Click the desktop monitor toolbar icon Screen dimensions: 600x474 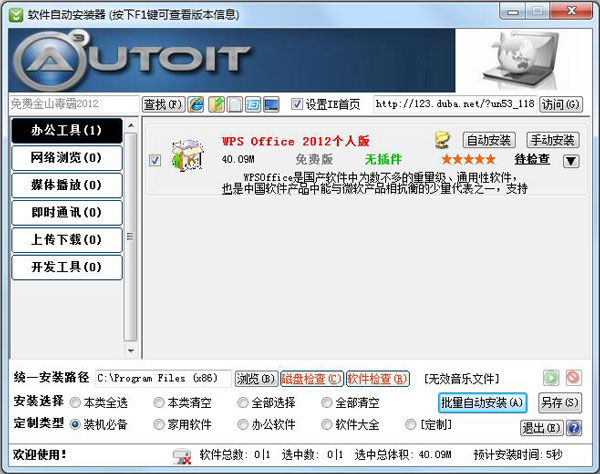[271, 104]
